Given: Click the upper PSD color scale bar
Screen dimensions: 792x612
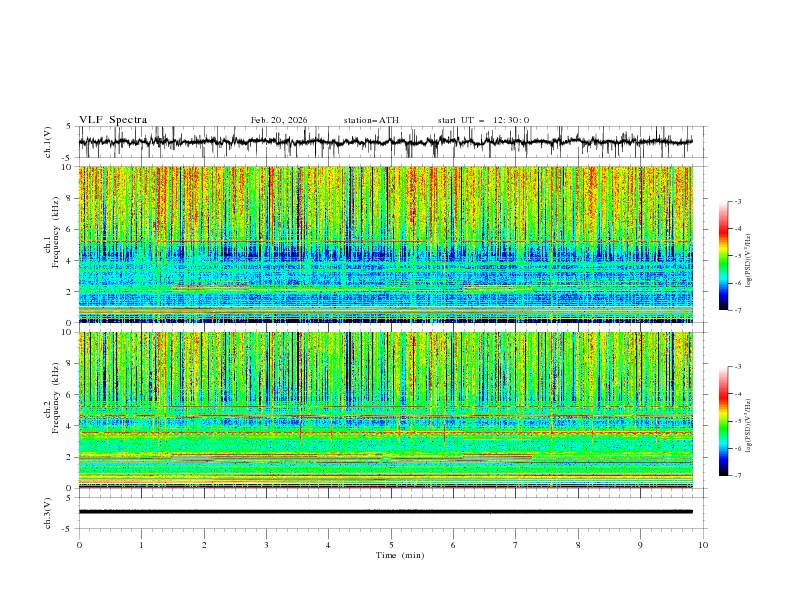Looking at the screenshot, I should pyautogui.click(x=723, y=256).
